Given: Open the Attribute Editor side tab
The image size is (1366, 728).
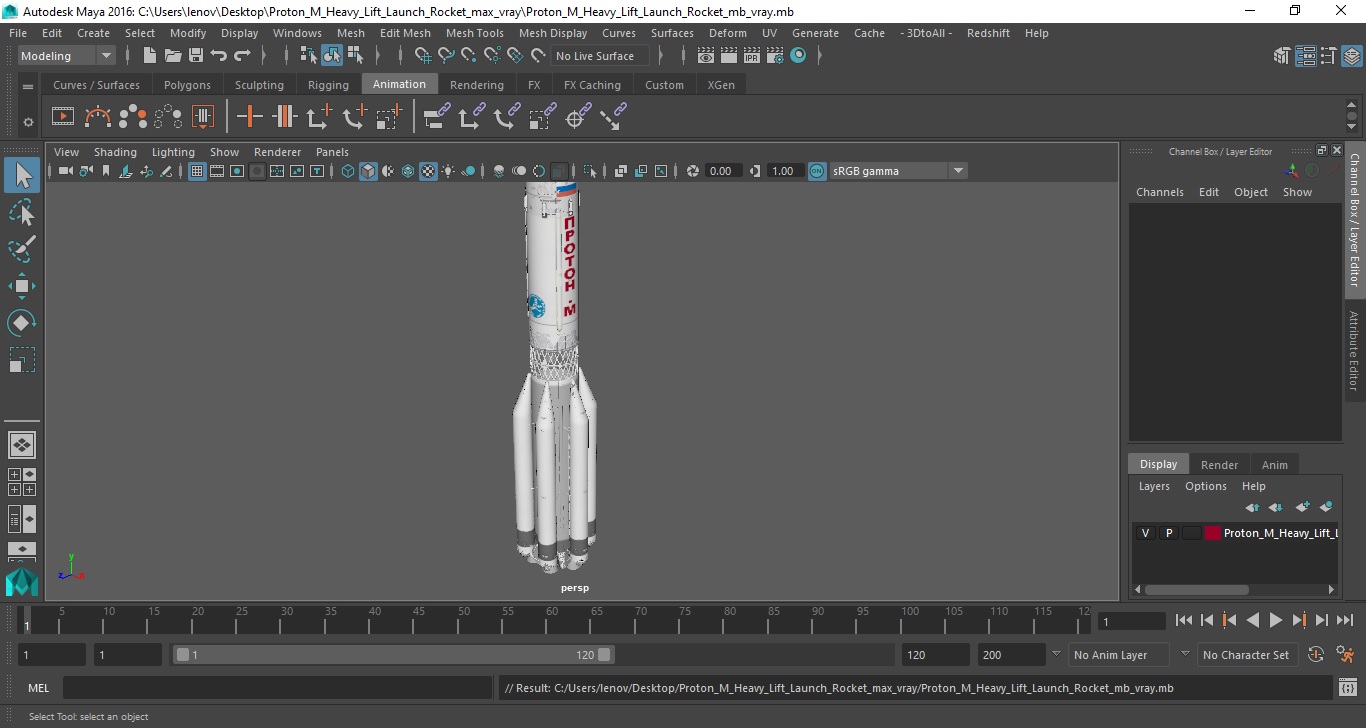Looking at the screenshot, I should [x=1354, y=350].
